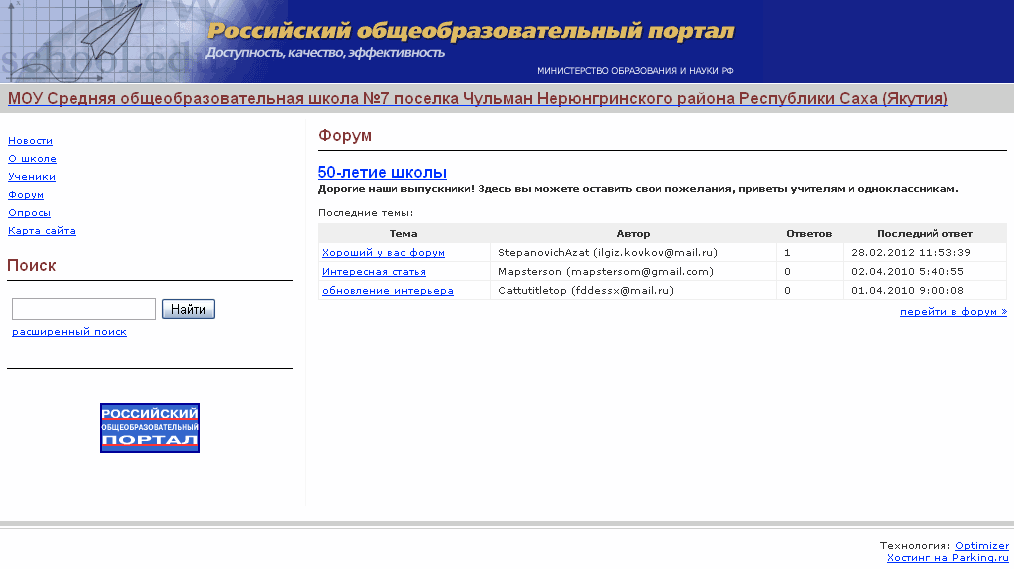Open the Карта сайта link
The width and height of the screenshot is (1014, 569).
[x=42, y=231]
